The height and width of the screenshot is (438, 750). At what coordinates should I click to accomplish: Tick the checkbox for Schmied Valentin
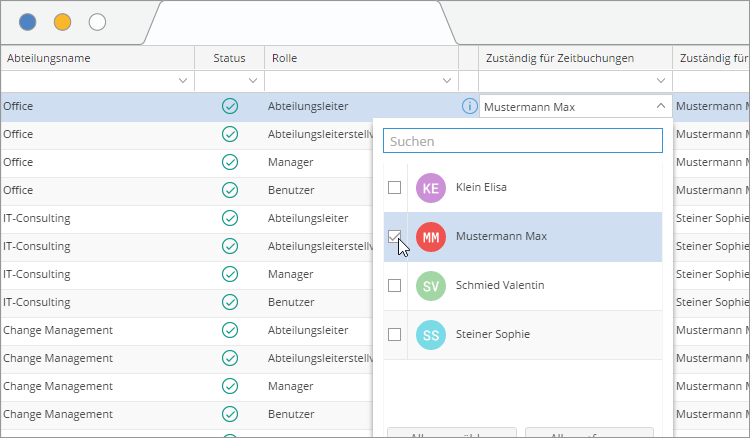(x=395, y=286)
